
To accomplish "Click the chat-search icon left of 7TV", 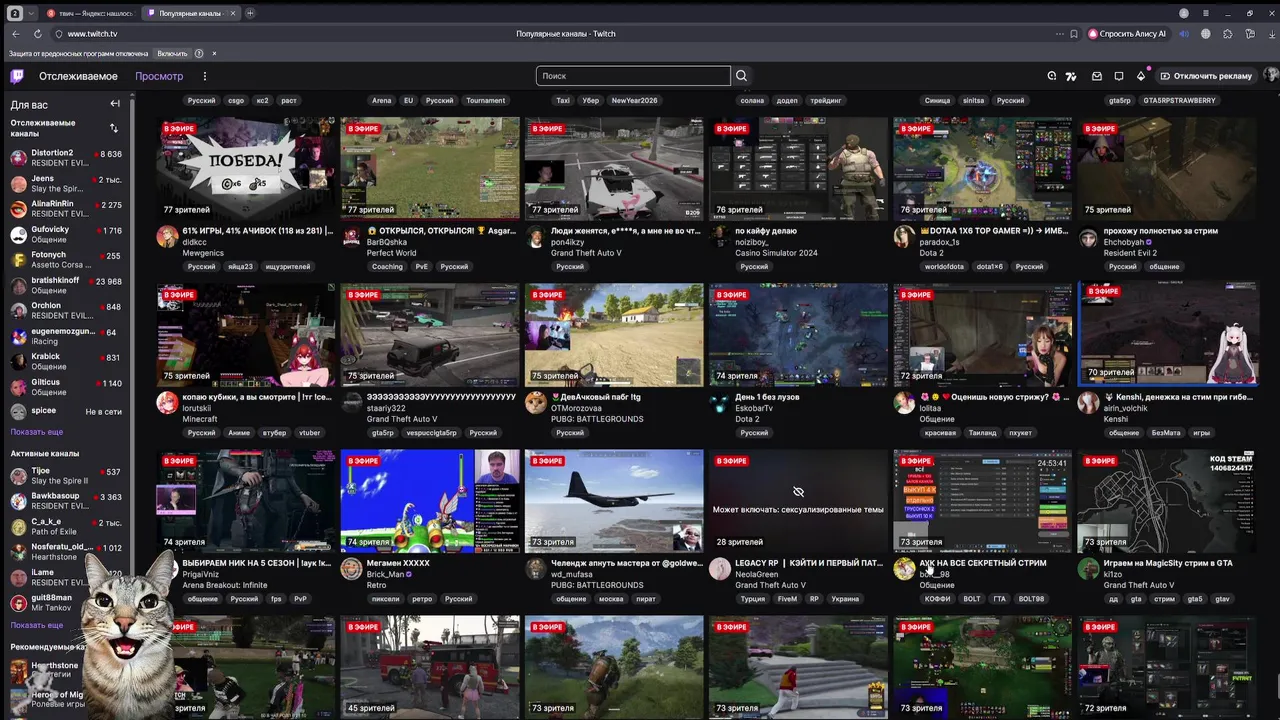I will point(1051,76).
